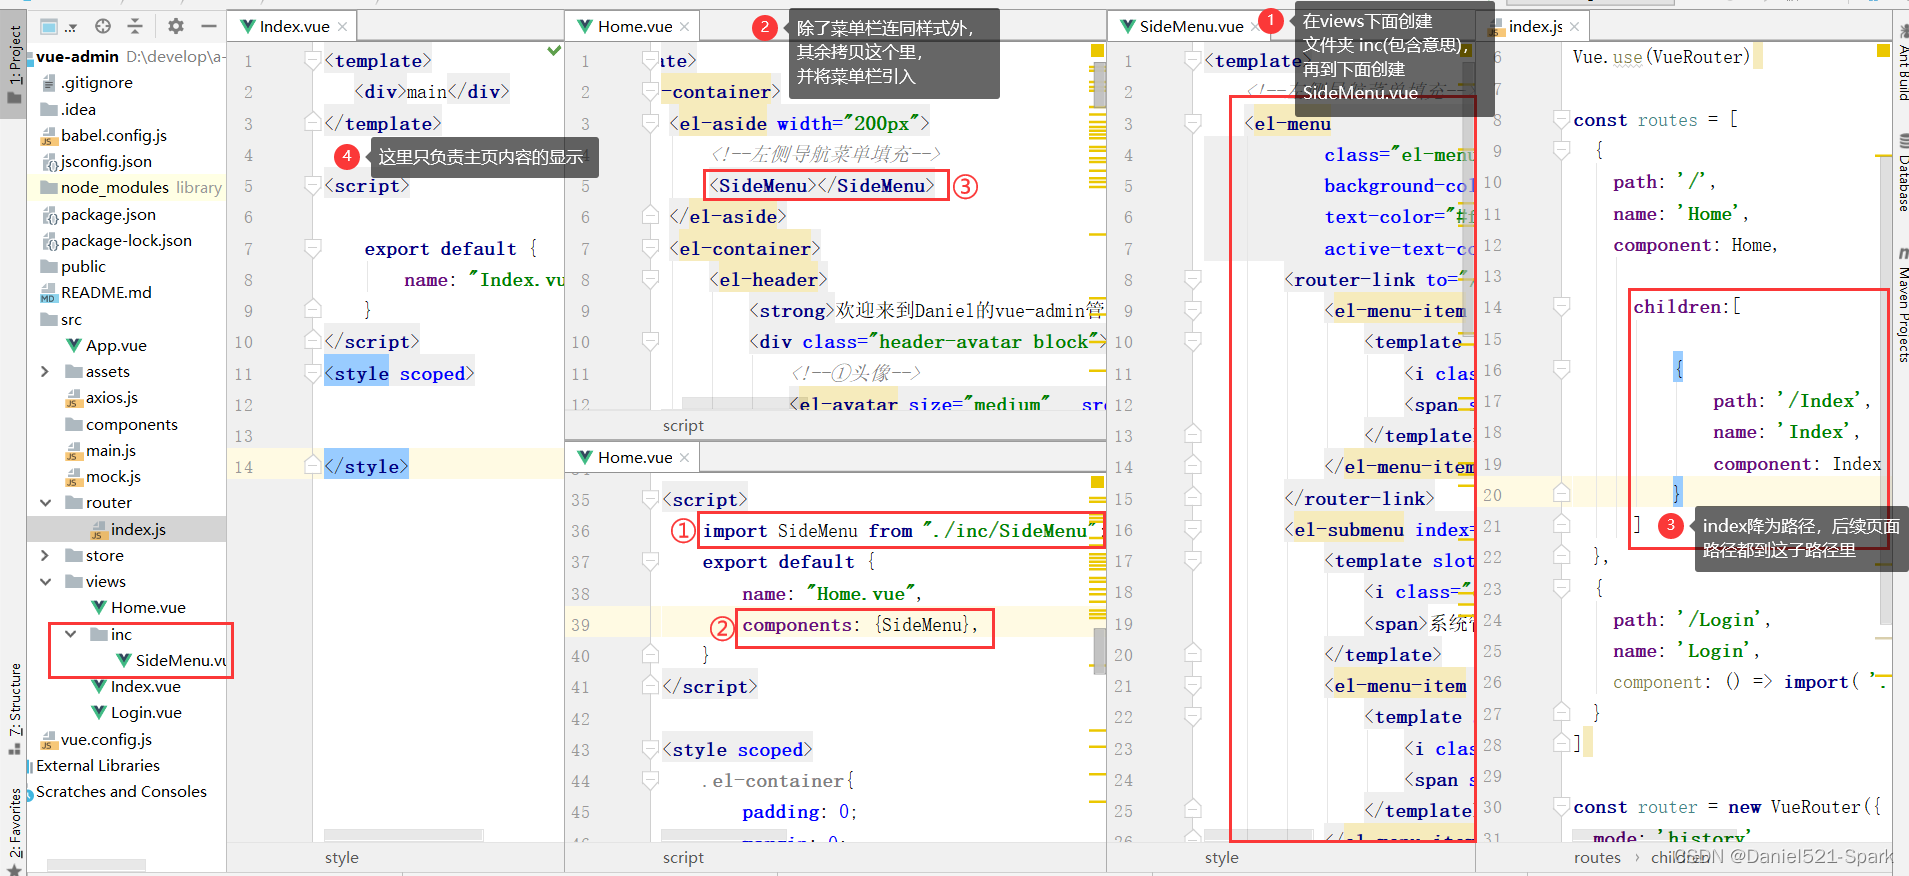The height and width of the screenshot is (876, 1909).
Task: Open axios.js in project tree
Action: click(x=102, y=398)
